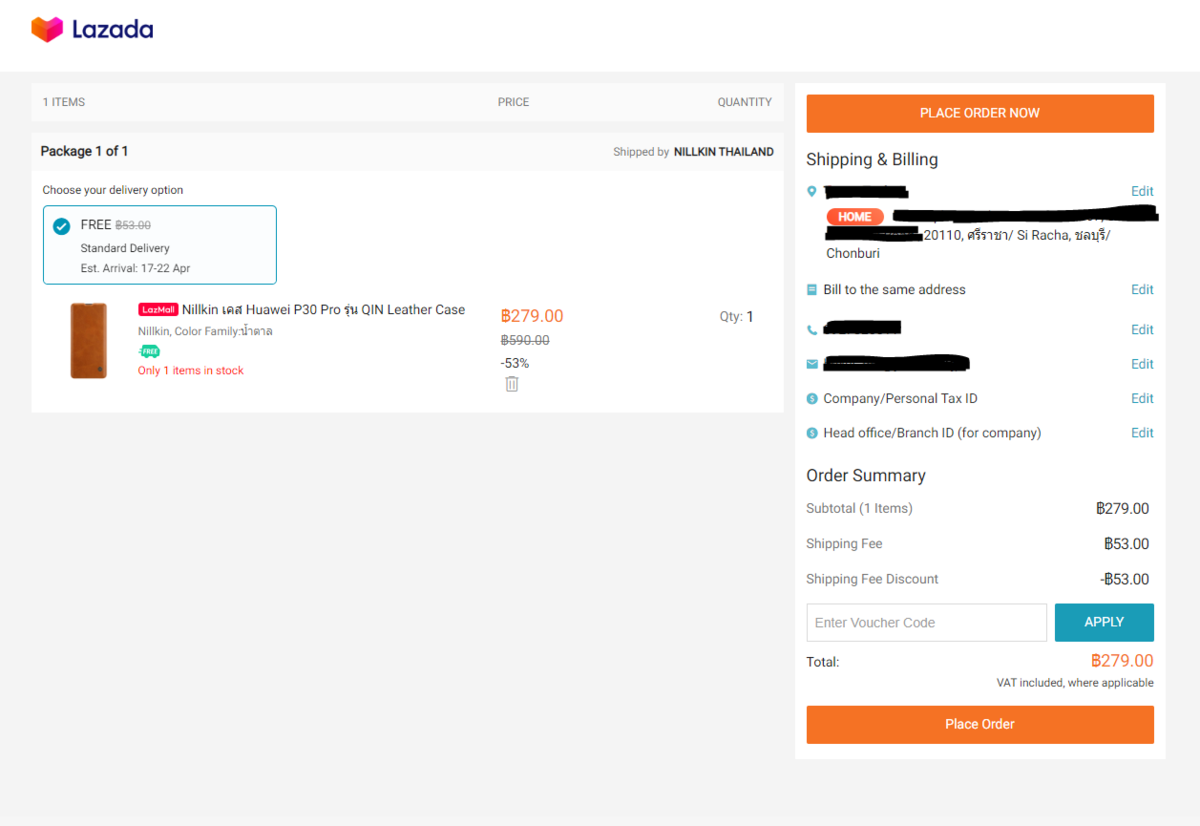
Task: Click NILLKIN THAILAND seller name
Action: point(724,152)
